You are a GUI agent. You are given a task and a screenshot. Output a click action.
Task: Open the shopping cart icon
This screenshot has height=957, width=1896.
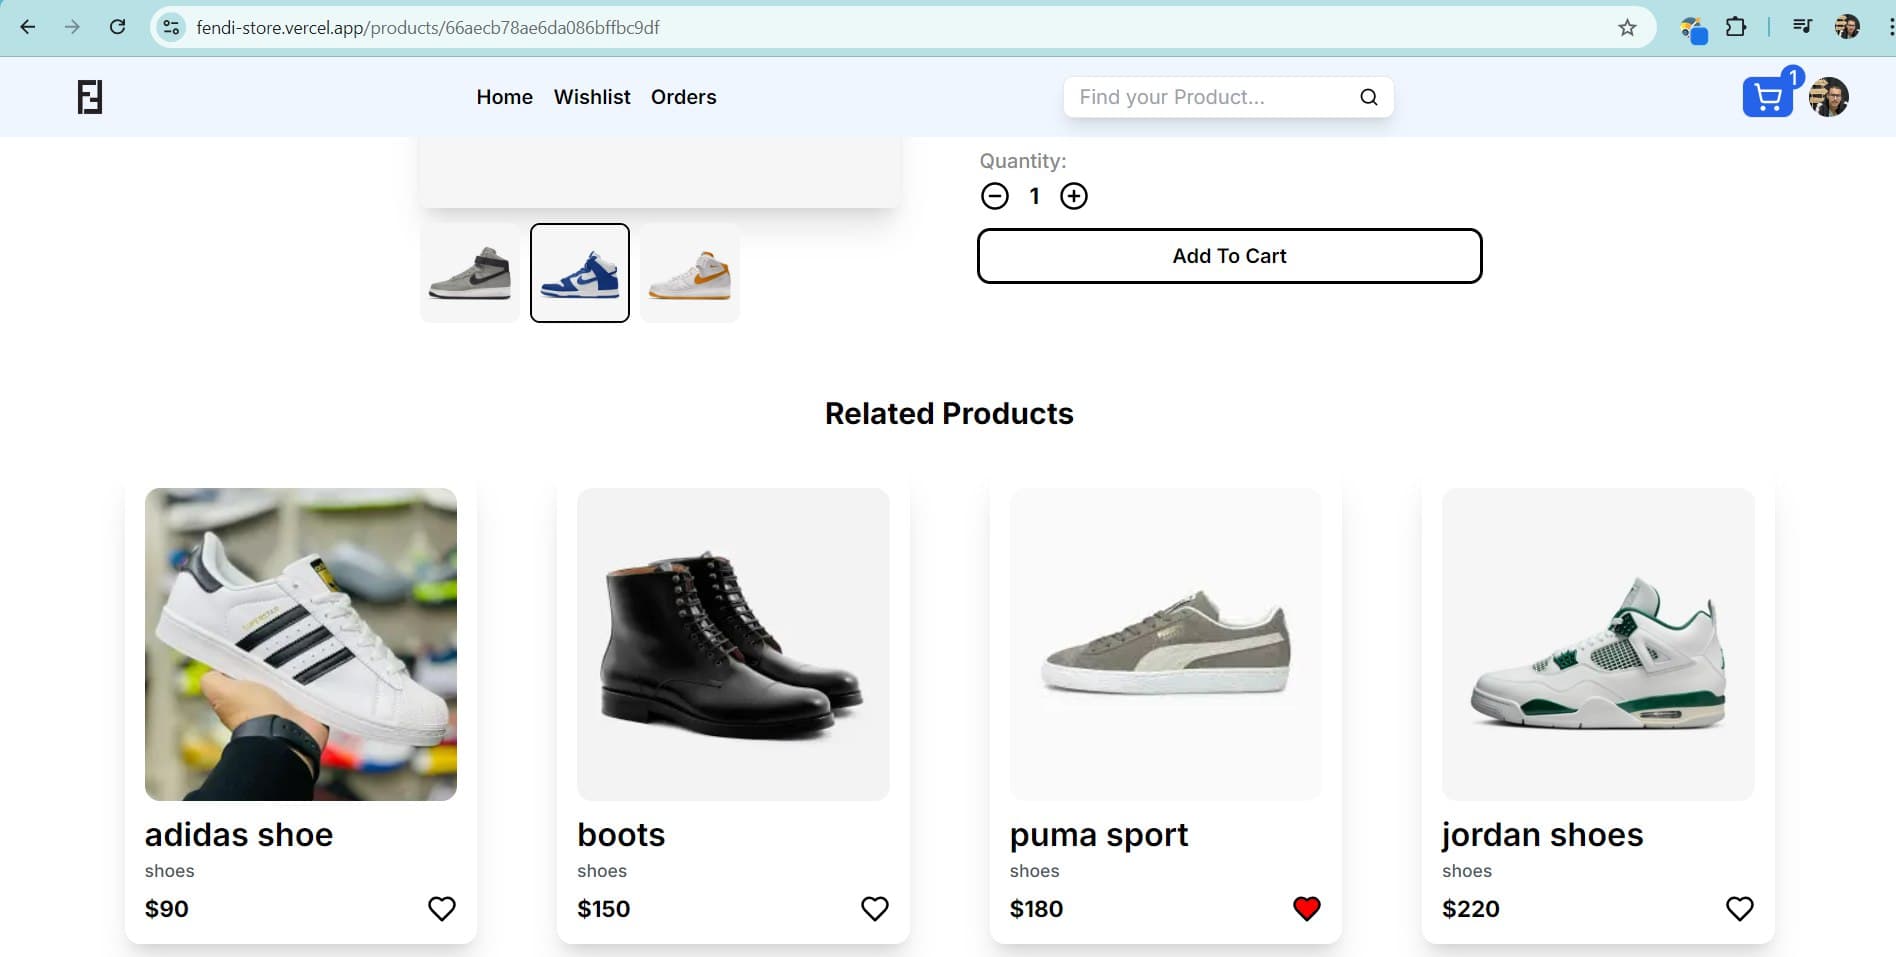pyautogui.click(x=1767, y=97)
